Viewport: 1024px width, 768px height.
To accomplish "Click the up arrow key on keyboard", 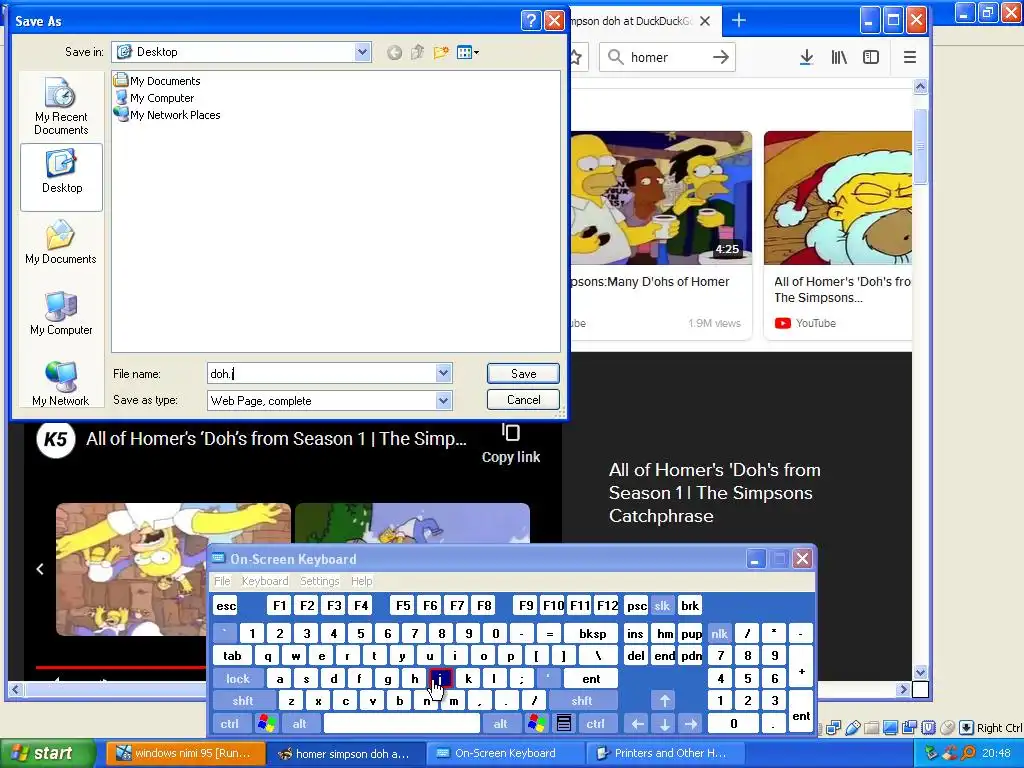I will click(x=665, y=701).
